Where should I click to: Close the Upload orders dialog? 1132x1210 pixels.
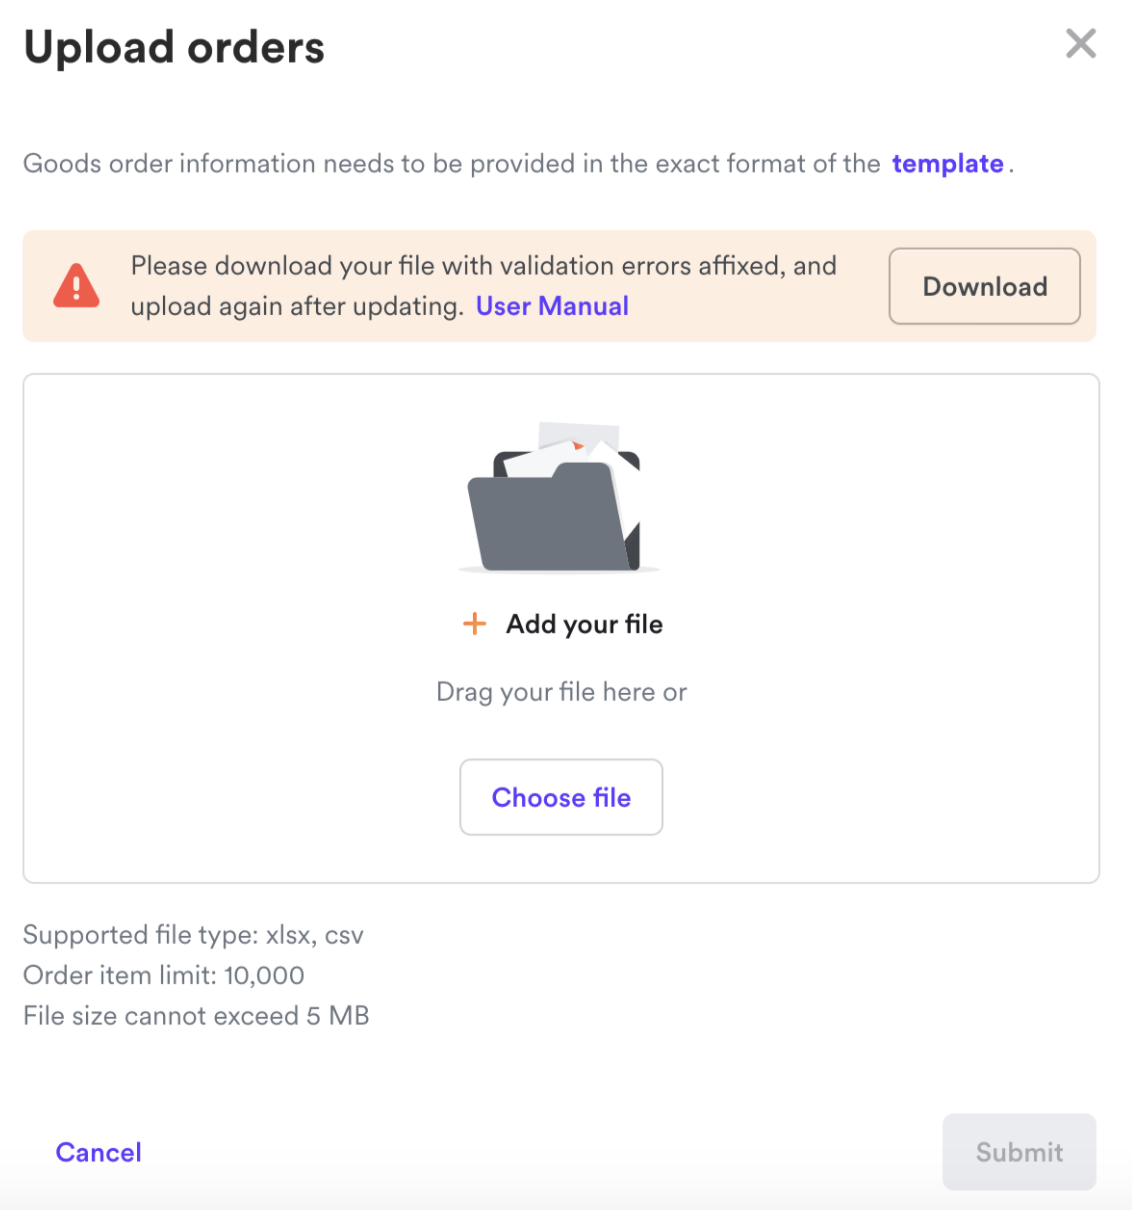pos(1081,43)
